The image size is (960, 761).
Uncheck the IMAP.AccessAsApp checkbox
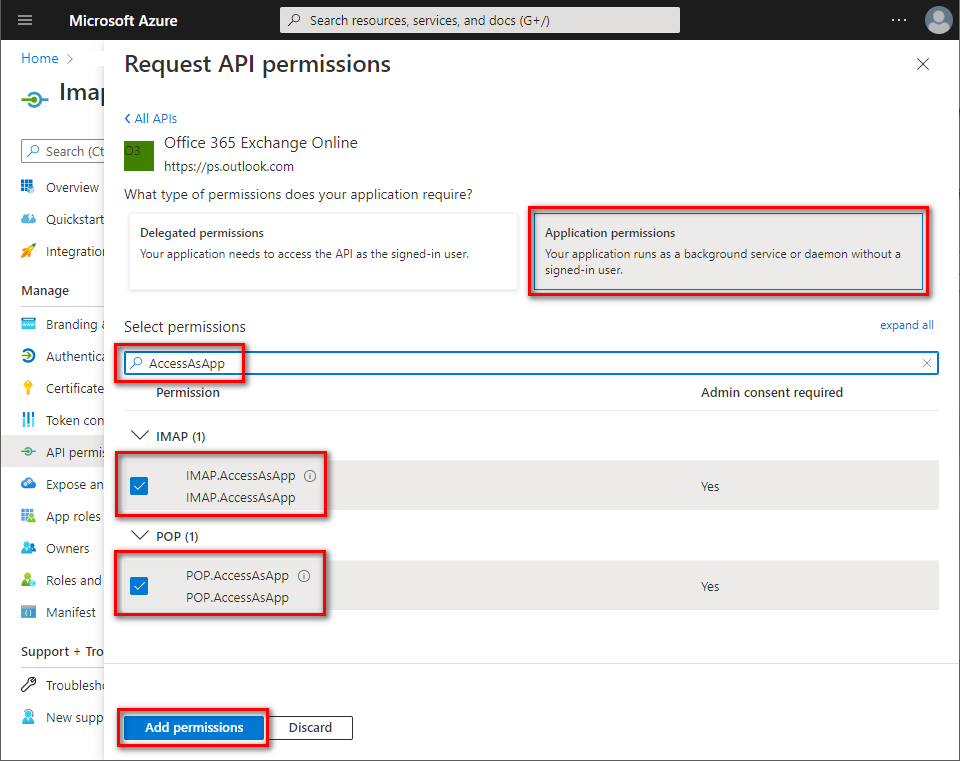(x=139, y=486)
